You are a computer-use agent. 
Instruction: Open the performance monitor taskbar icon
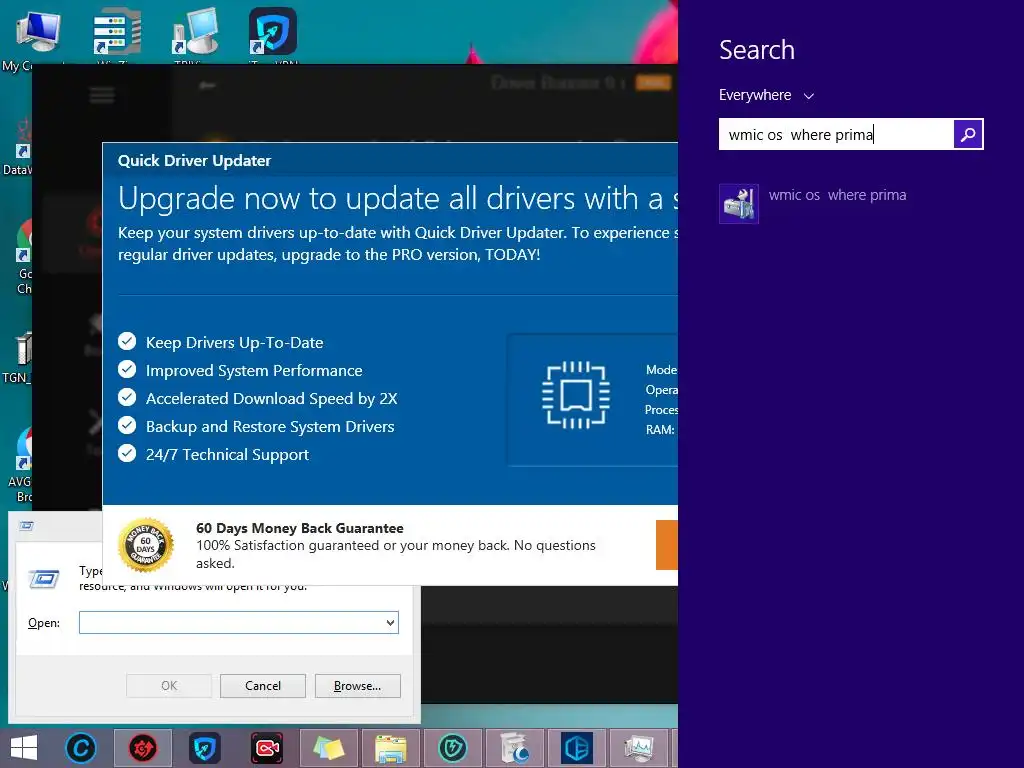tap(638, 748)
